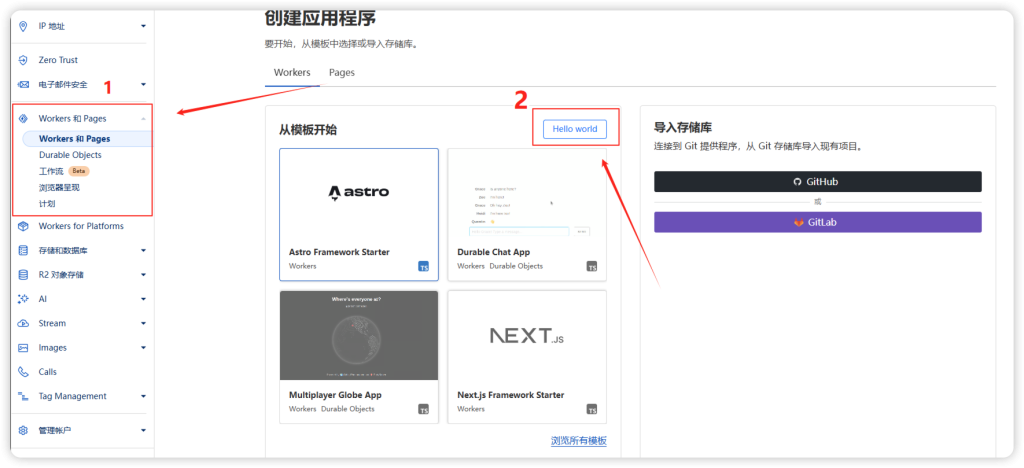This screenshot has height=468, width=1024.
Task: Expand the 存储和数据库 dropdown arrow
Action: 144,251
